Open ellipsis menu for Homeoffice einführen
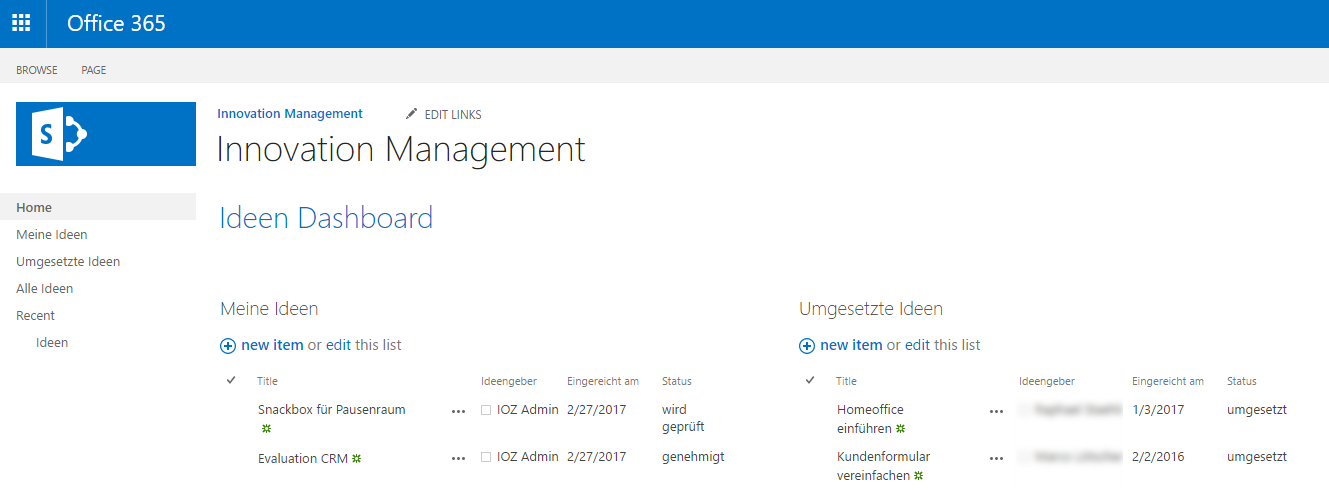The width and height of the screenshot is (1329, 499). tap(996, 411)
